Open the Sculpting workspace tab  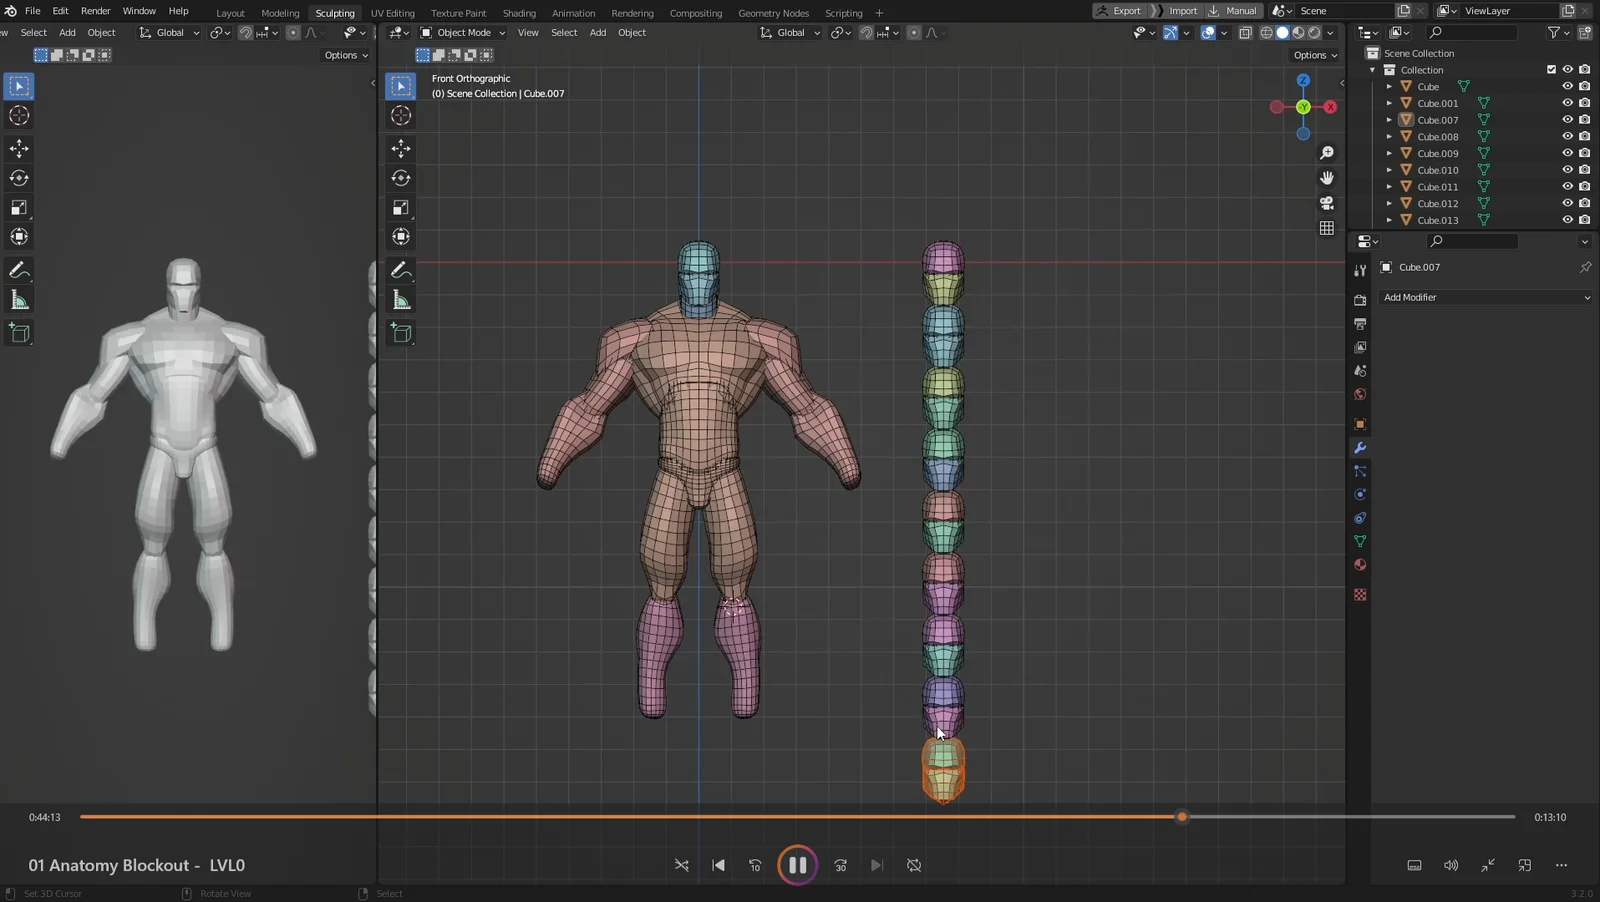(335, 12)
